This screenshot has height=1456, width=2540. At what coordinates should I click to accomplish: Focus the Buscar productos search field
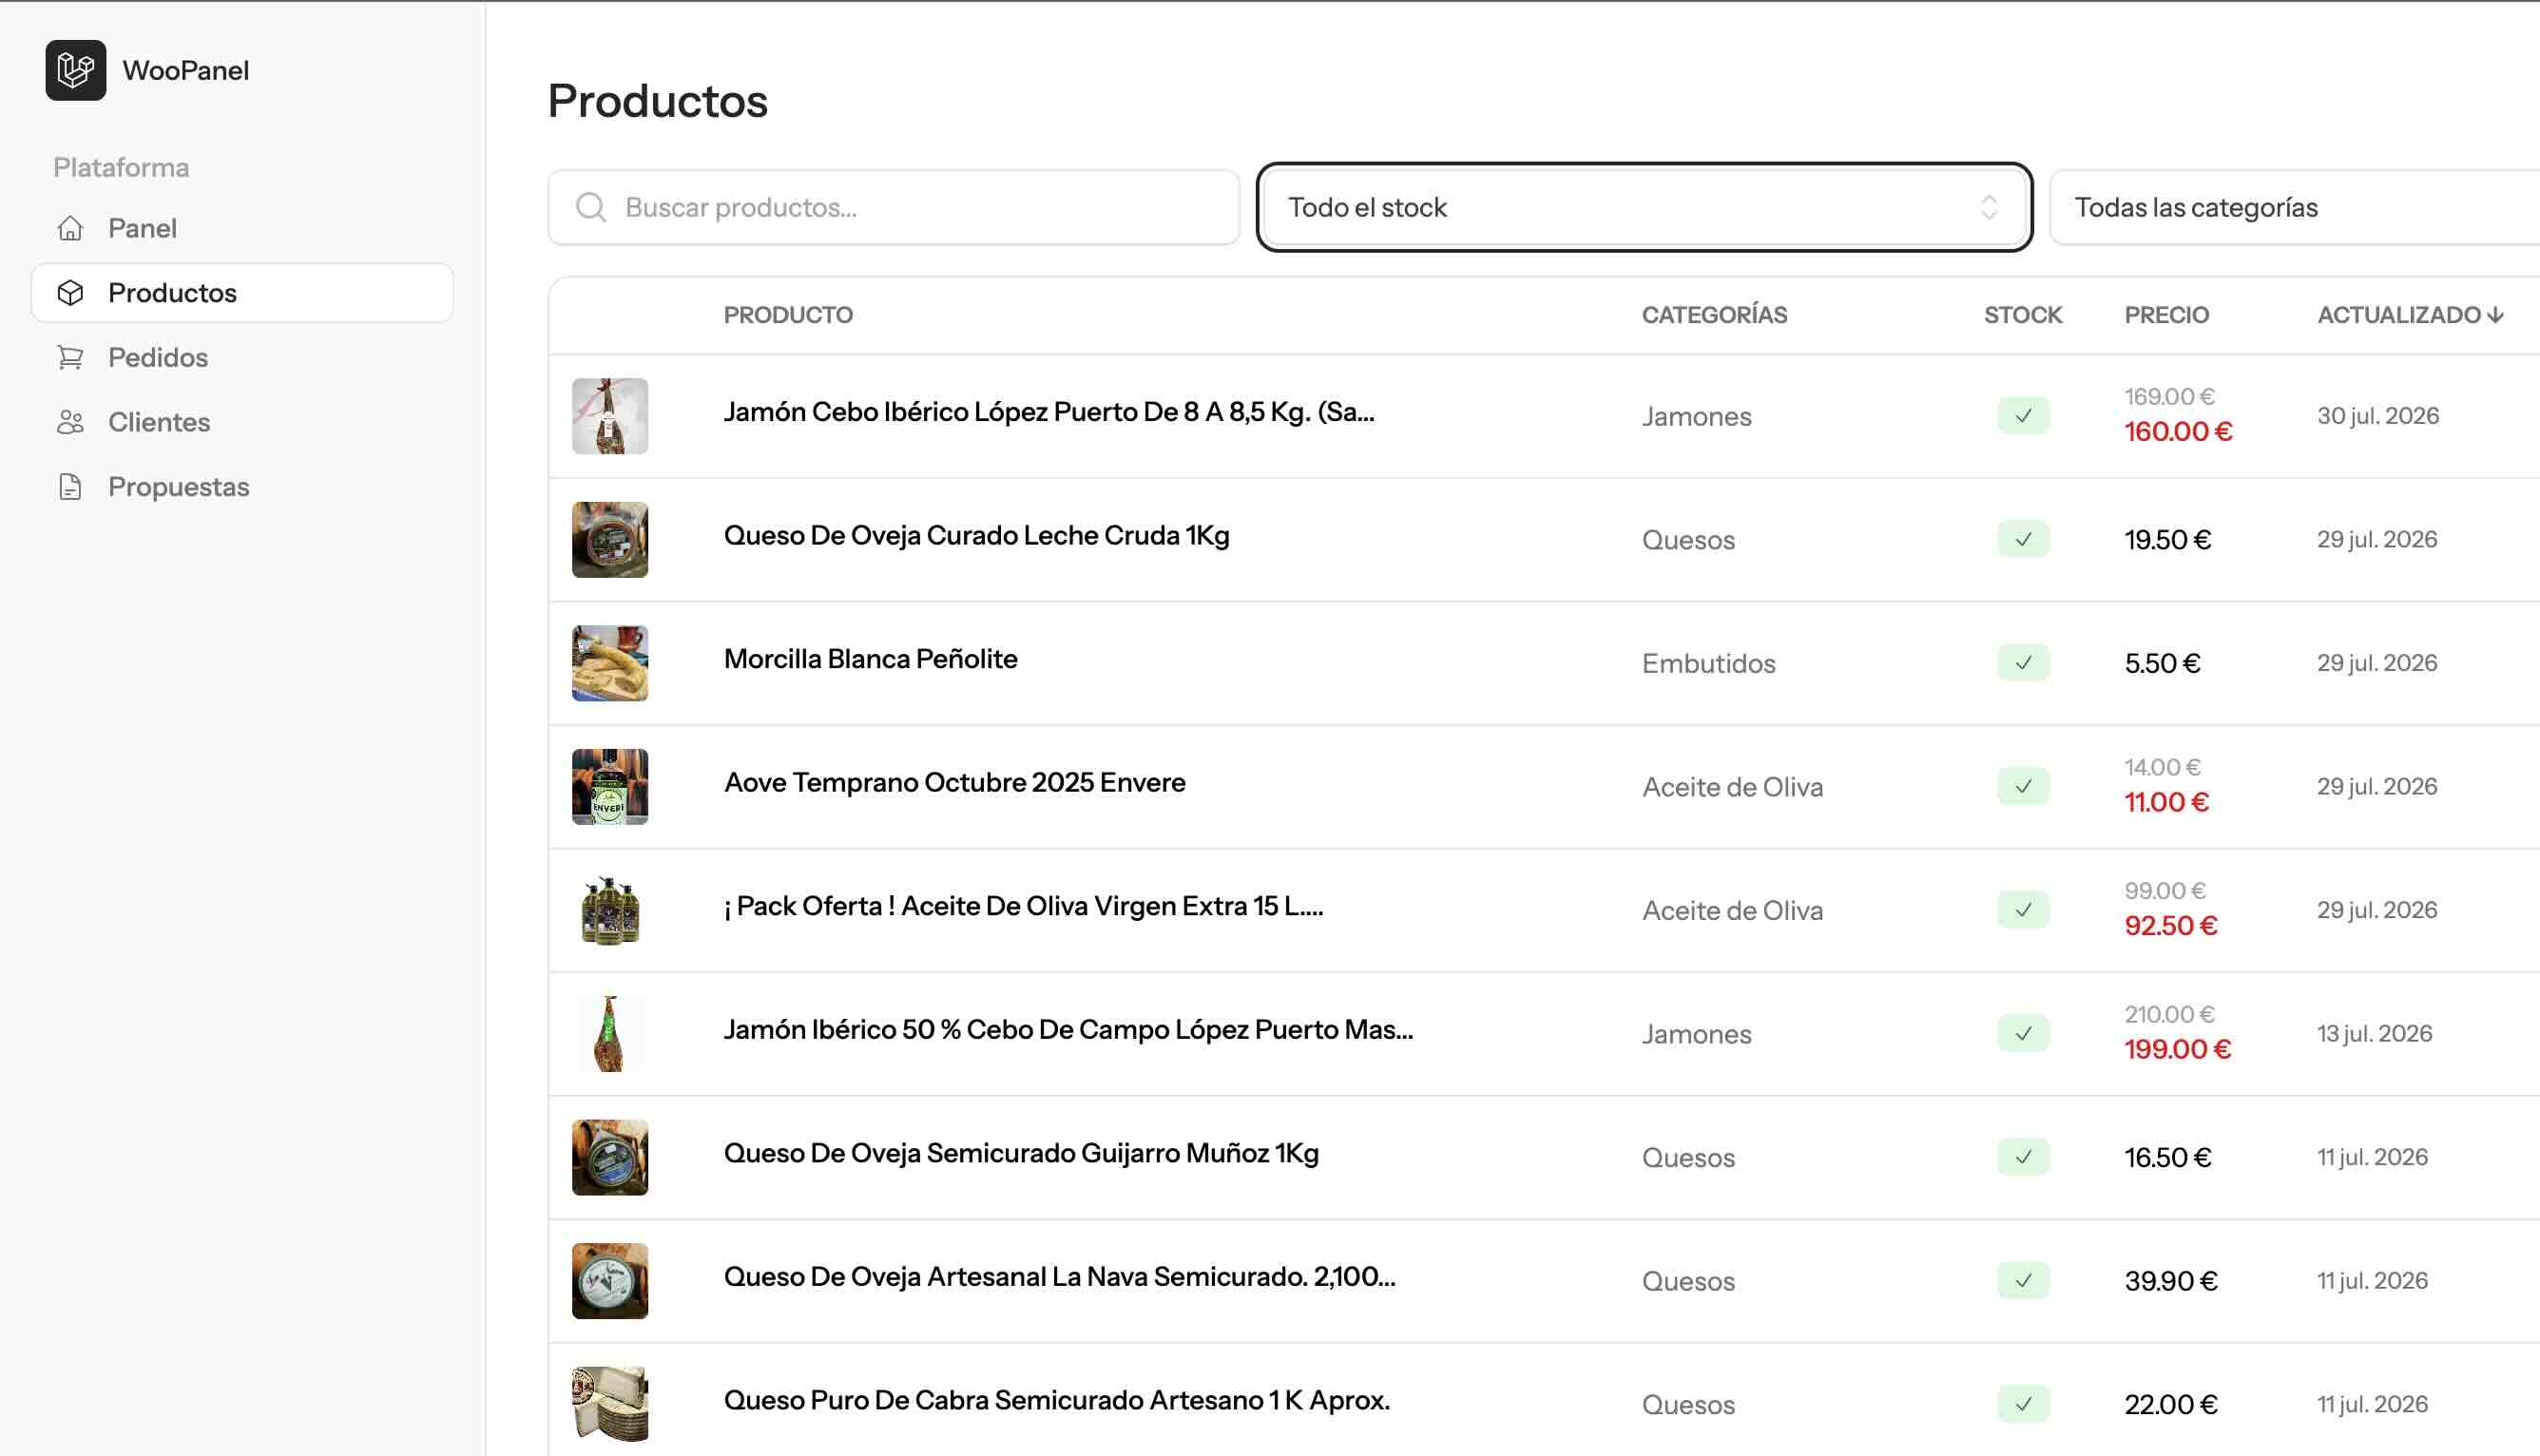tap(894, 207)
